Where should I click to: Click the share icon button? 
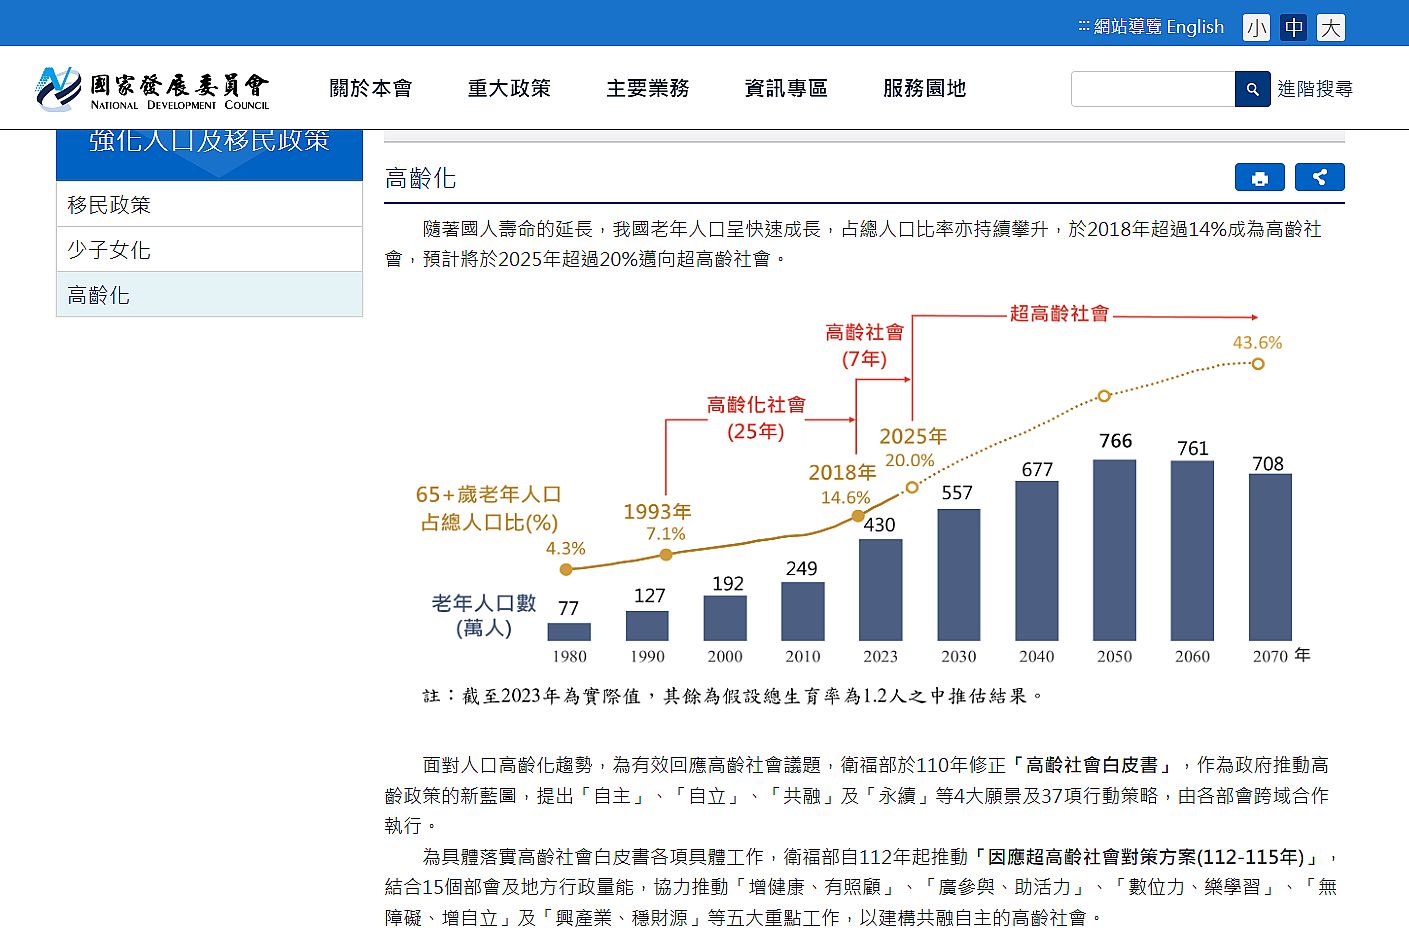[x=1319, y=178]
